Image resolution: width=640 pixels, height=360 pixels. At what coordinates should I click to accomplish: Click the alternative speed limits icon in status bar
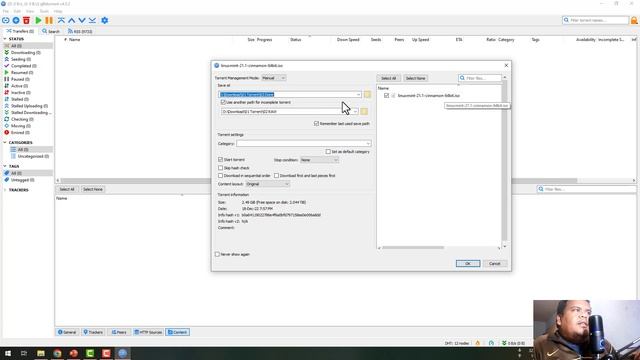pos(491,343)
